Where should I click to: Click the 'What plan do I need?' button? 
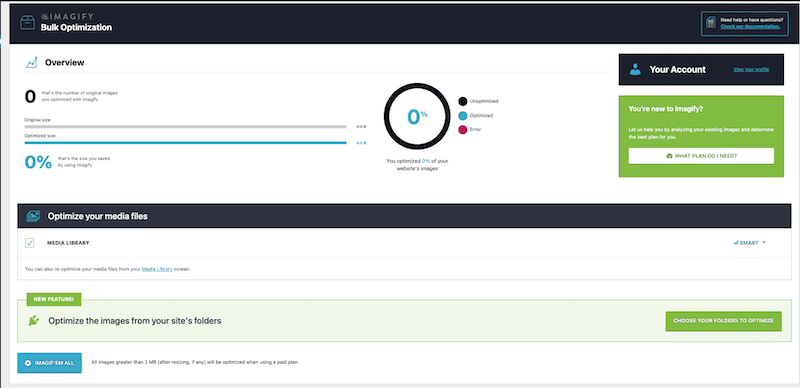tap(701, 156)
